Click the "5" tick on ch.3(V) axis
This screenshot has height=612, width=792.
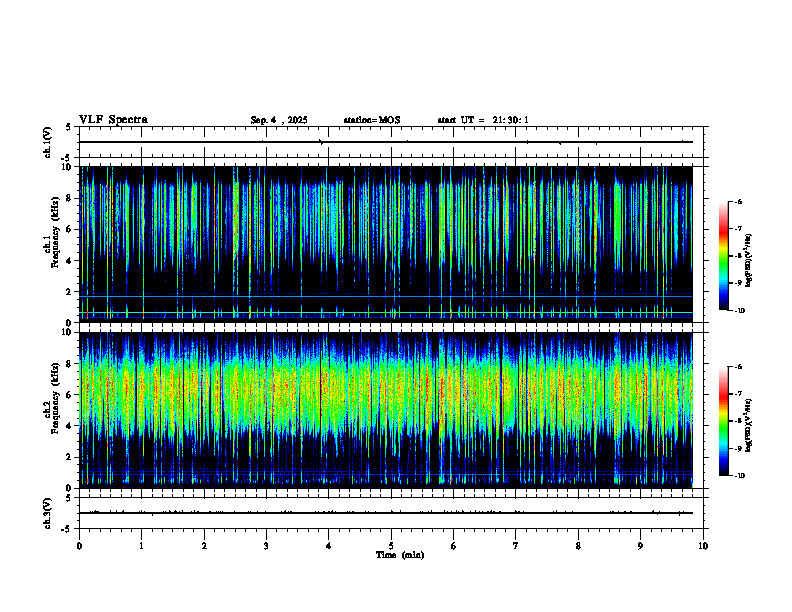click(69, 498)
